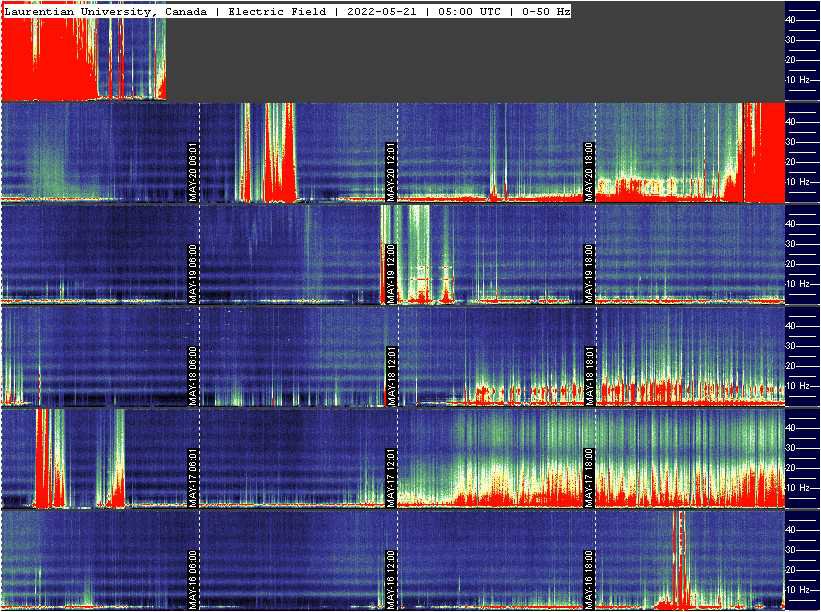
Task: Click the MAY-18 06:00 time marker
Action: [x=194, y=376]
